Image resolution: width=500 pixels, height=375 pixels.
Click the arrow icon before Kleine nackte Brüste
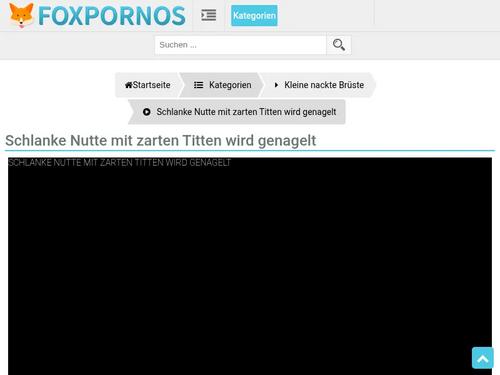coord(276,85)
